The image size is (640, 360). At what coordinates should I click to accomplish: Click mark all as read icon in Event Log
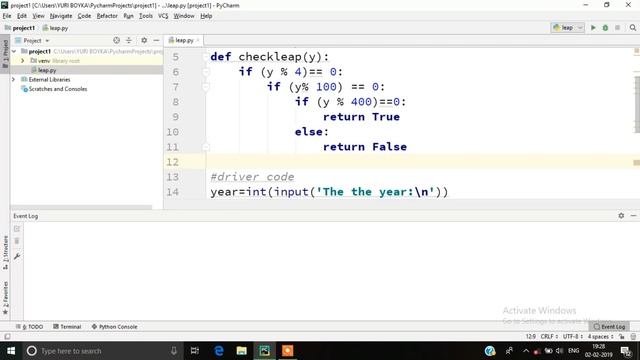coord(17,229)
